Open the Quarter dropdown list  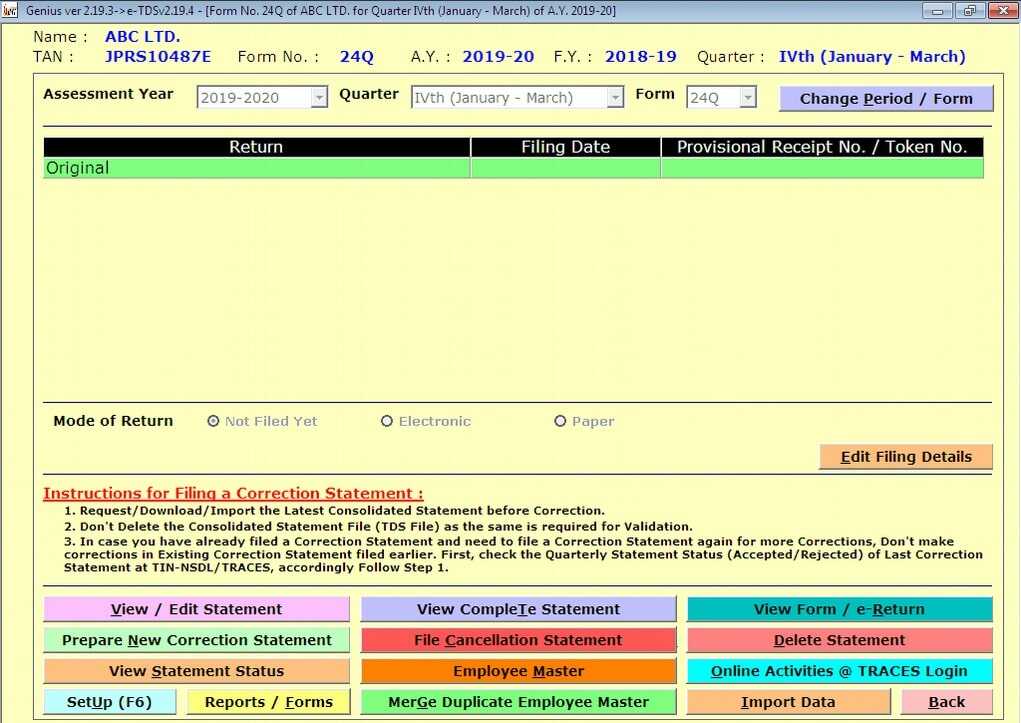click(615, 98)
